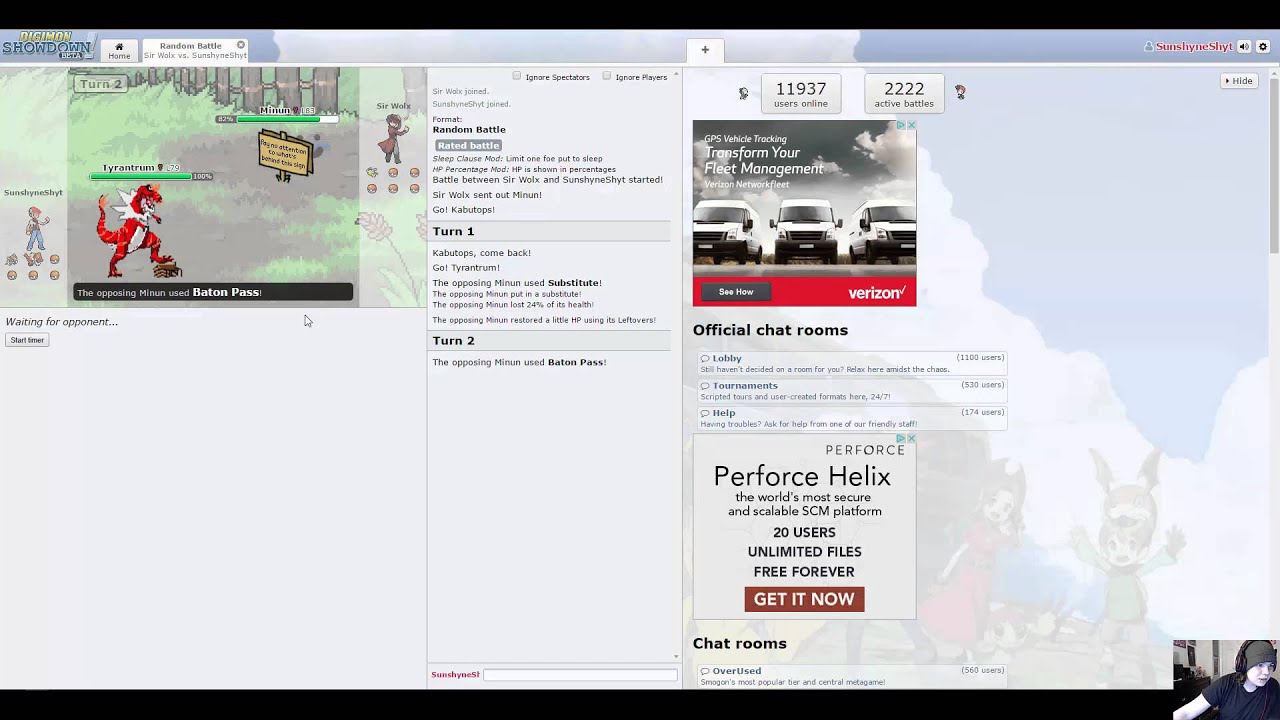1280x720 pixels.
Task: Join the Tournaments chat room
Action: pos(852,390)
